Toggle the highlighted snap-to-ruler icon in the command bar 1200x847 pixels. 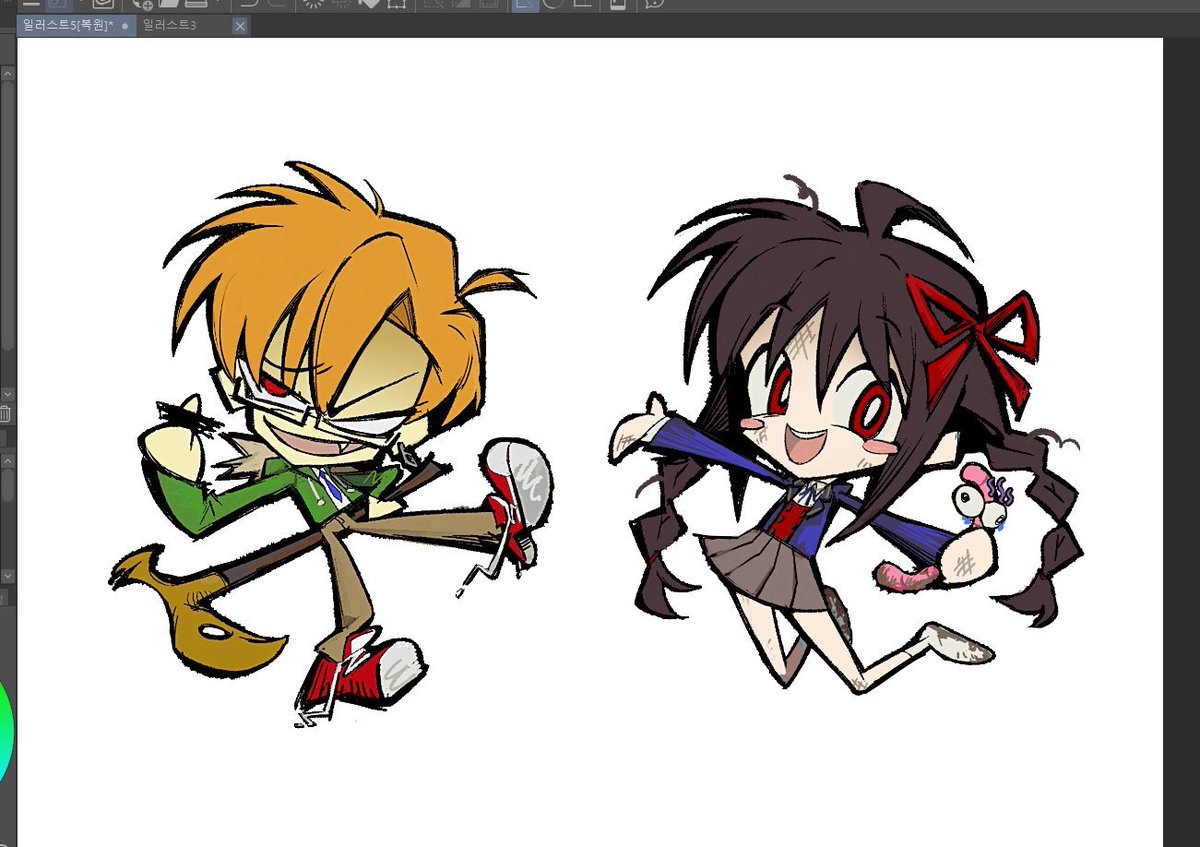524,4
